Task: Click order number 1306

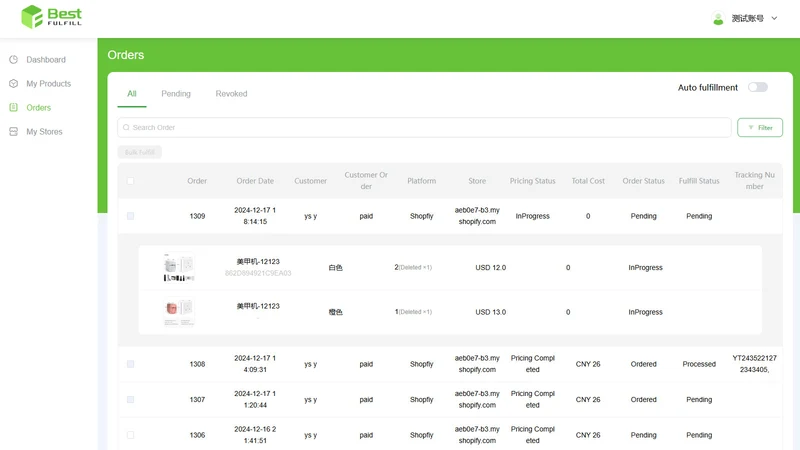Action: 197,435
